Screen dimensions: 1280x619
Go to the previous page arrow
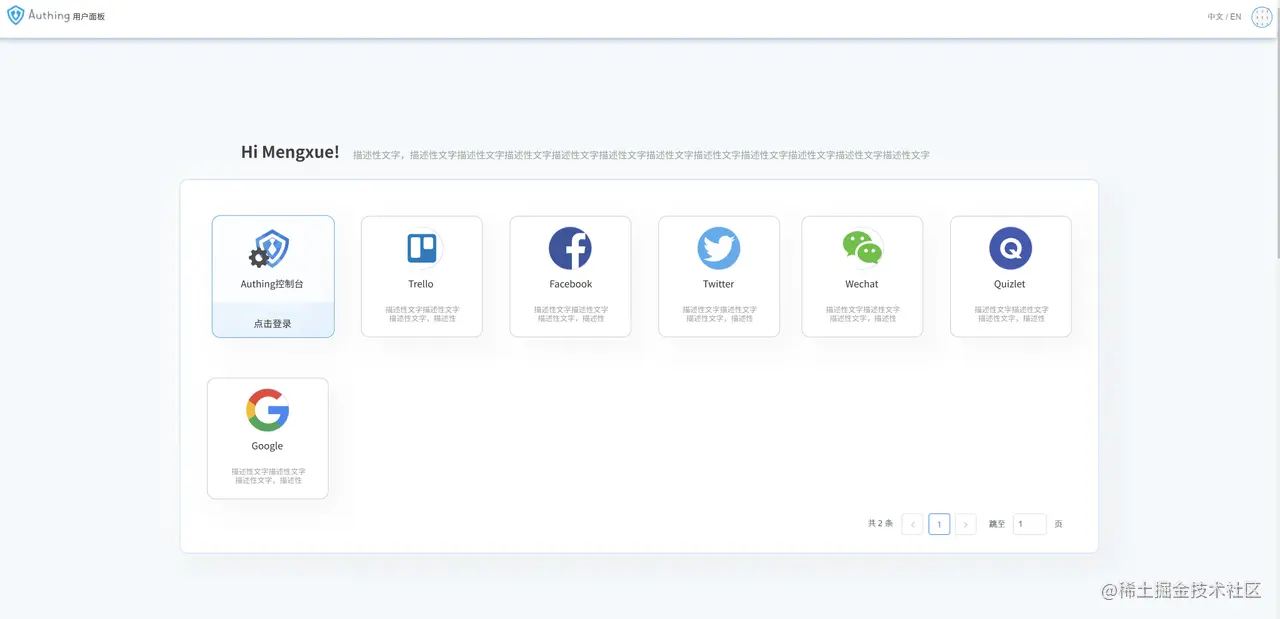tap(912, 524)
